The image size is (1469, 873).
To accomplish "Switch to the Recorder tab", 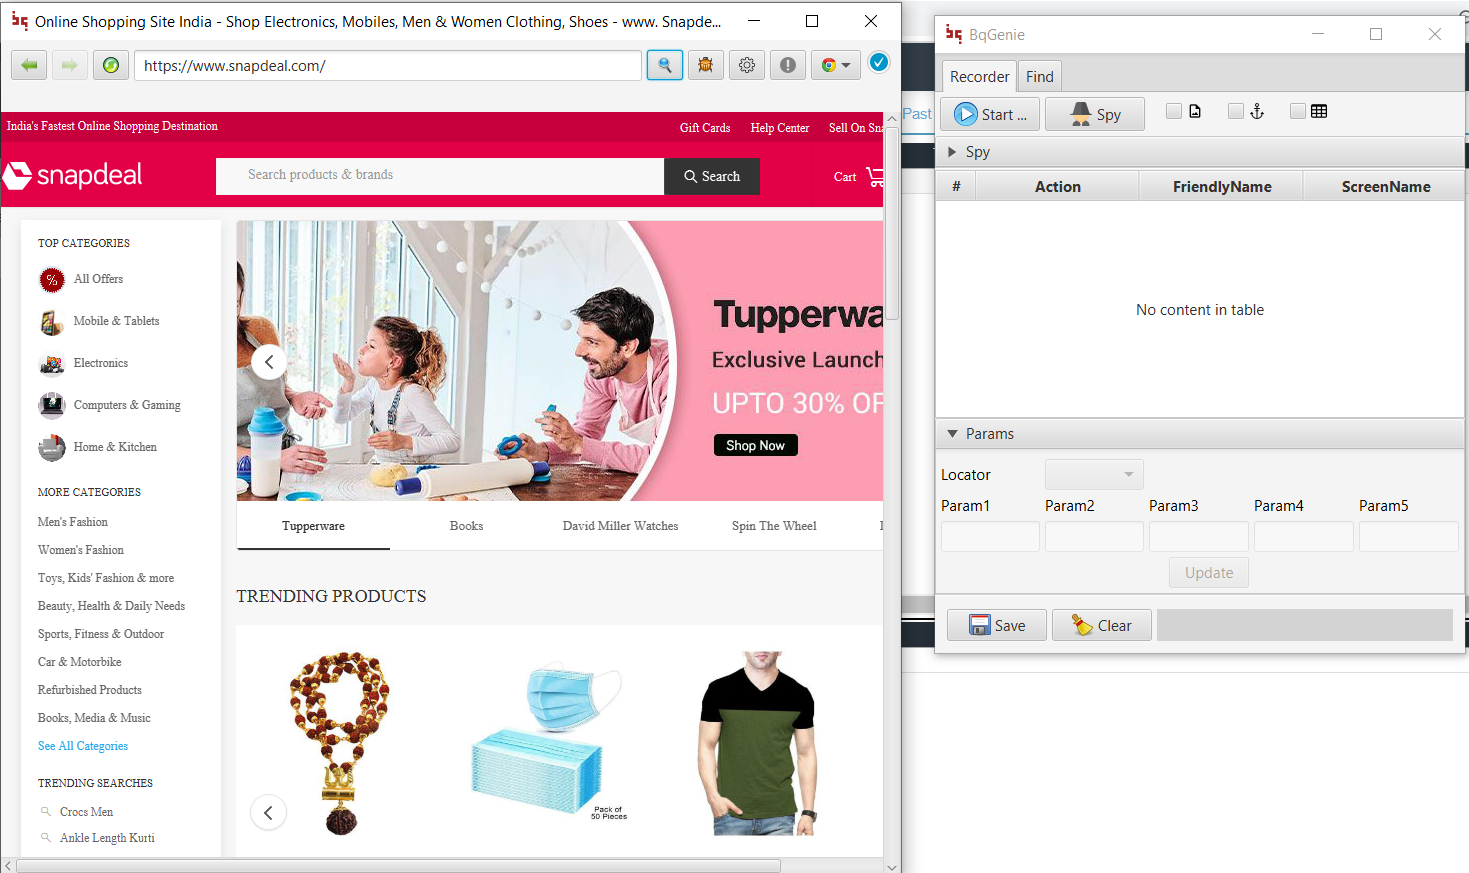I will coord(979,77).
